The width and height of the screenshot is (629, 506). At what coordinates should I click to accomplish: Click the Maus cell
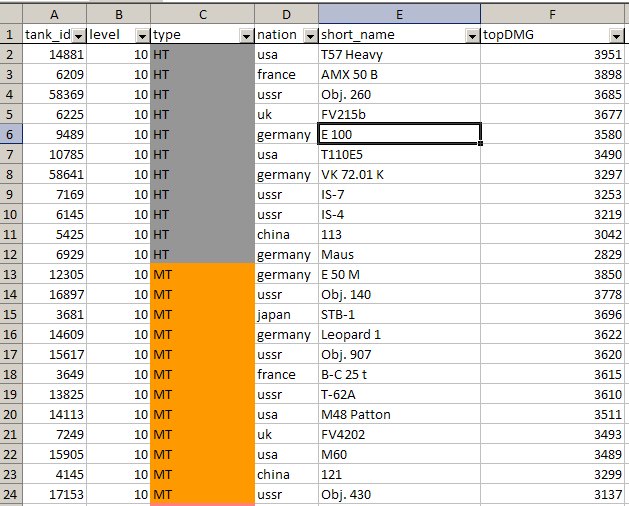coord(400,254)
